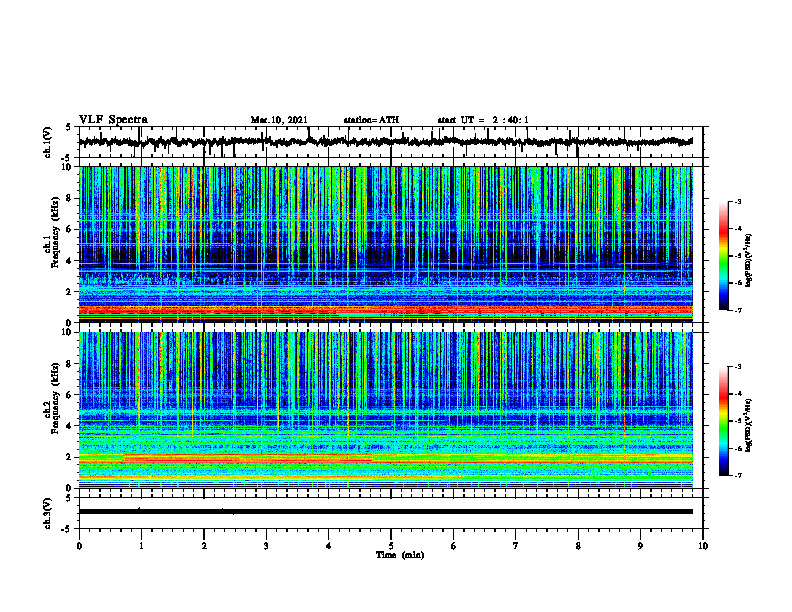
Task: Click the time axis tick labeled 10
Action: pyautogui.click(x=703, y=546)
